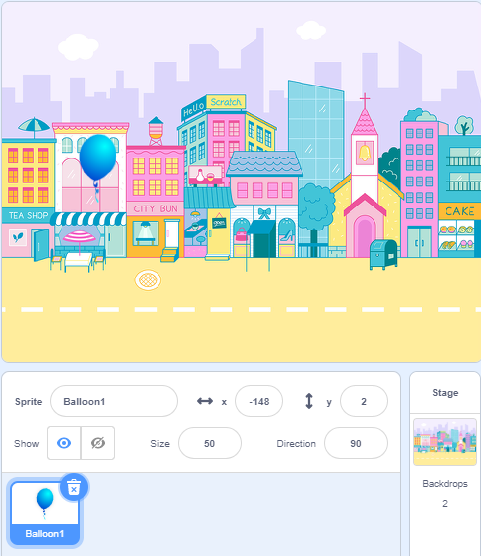Click the vertical arrows y icon
This screenshot has height=556, width=481.
[309, 401]
